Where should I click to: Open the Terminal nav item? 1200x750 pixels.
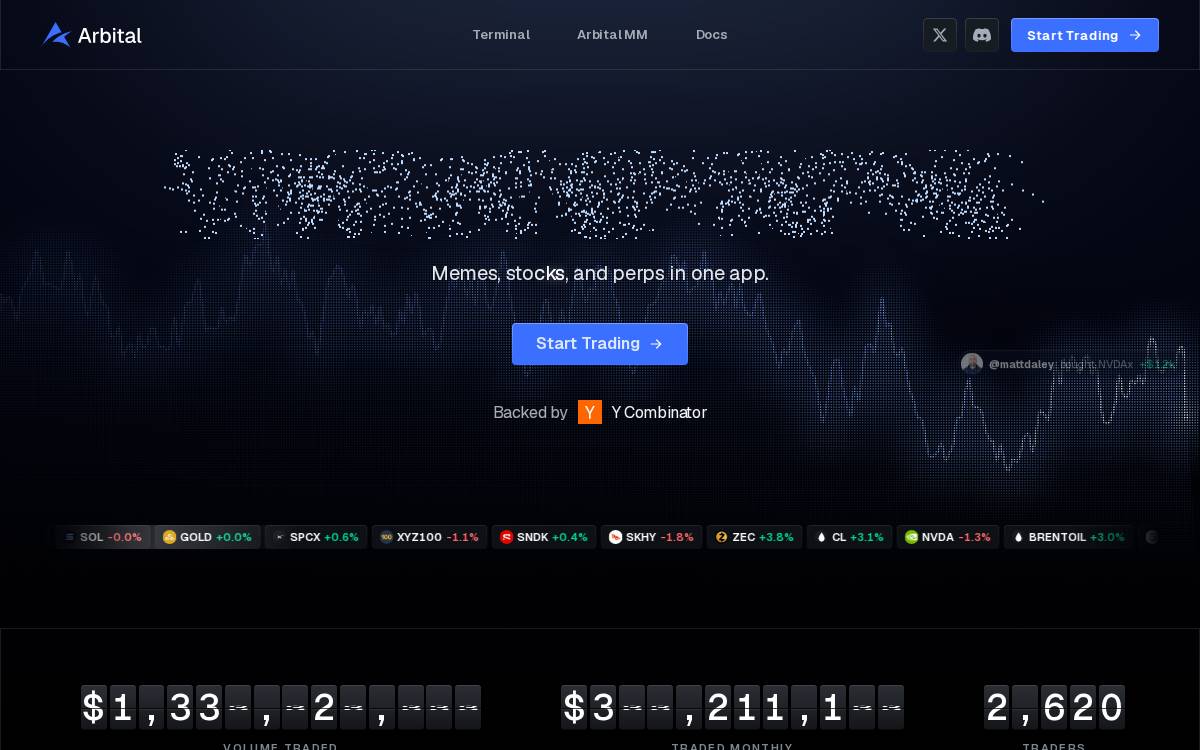pyautogui.click(x=501, y=35)
